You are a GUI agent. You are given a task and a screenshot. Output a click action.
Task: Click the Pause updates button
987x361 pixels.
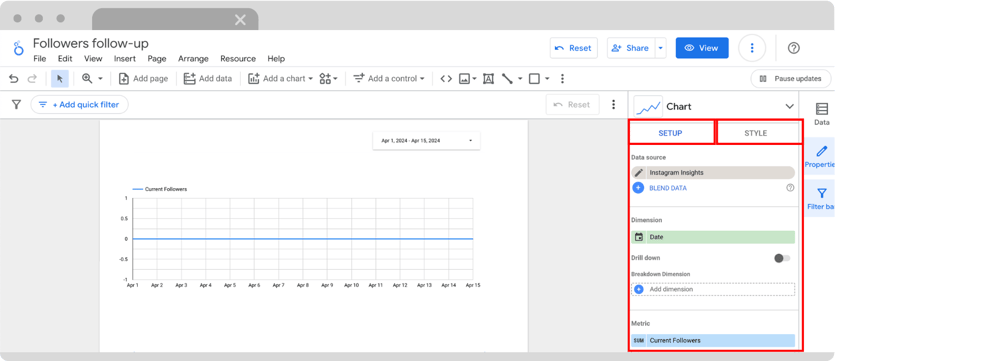tap(791, 79)
